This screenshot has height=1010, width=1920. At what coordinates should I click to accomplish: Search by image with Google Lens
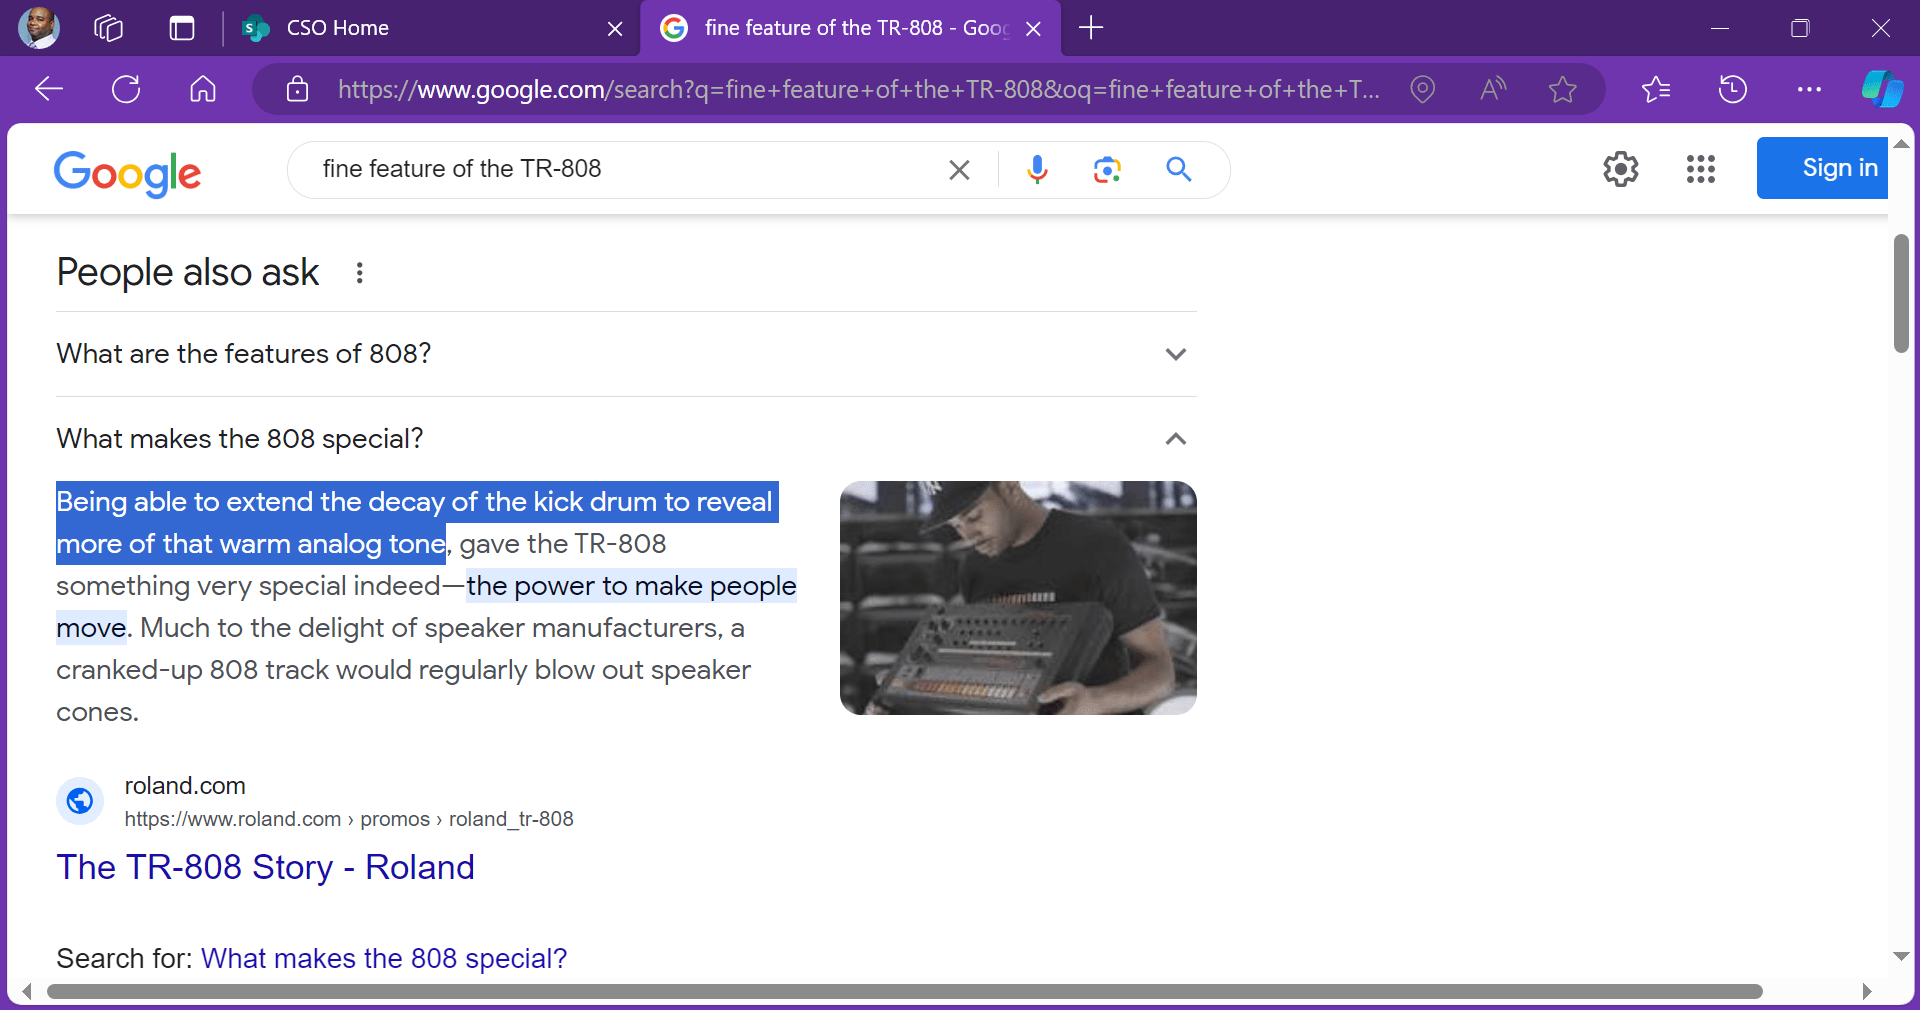pos(1107,170)
